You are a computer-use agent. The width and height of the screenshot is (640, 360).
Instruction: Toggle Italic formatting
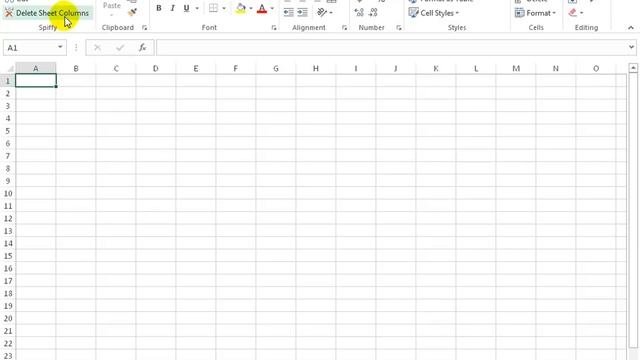coord(172,8)
